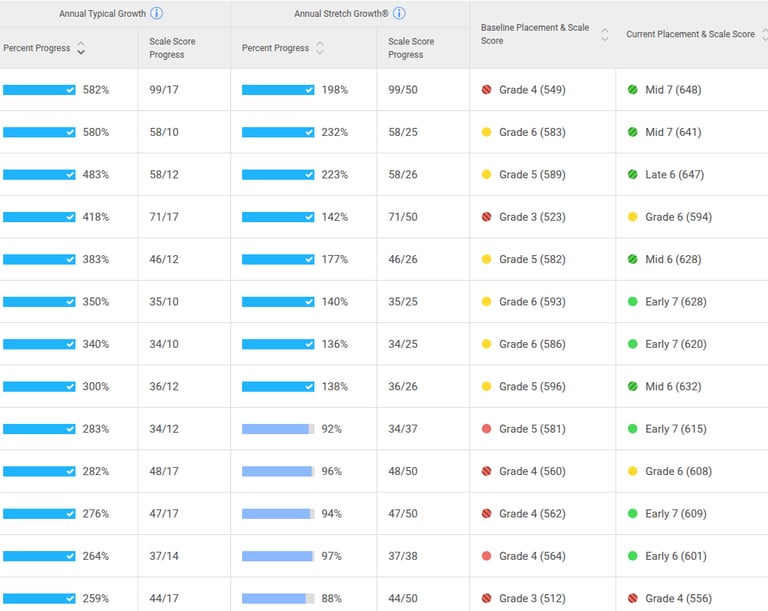The width and height of the screenshot is (768, 611).
Task: Click the green striped icon beside Mid 7 (648)
Action: coord(632,90)
